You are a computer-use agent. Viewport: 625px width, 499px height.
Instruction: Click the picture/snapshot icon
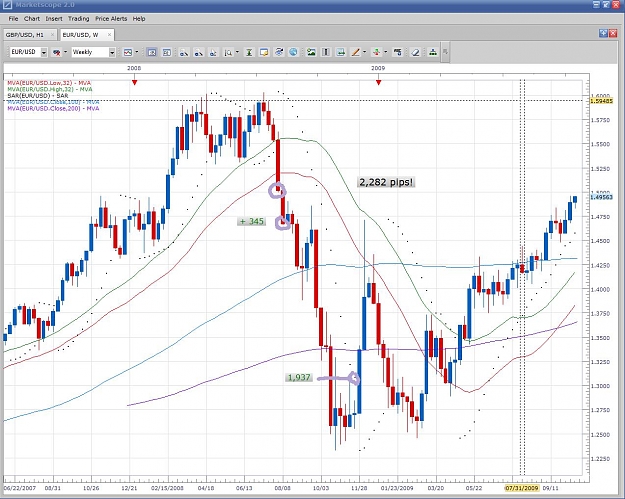311,52
